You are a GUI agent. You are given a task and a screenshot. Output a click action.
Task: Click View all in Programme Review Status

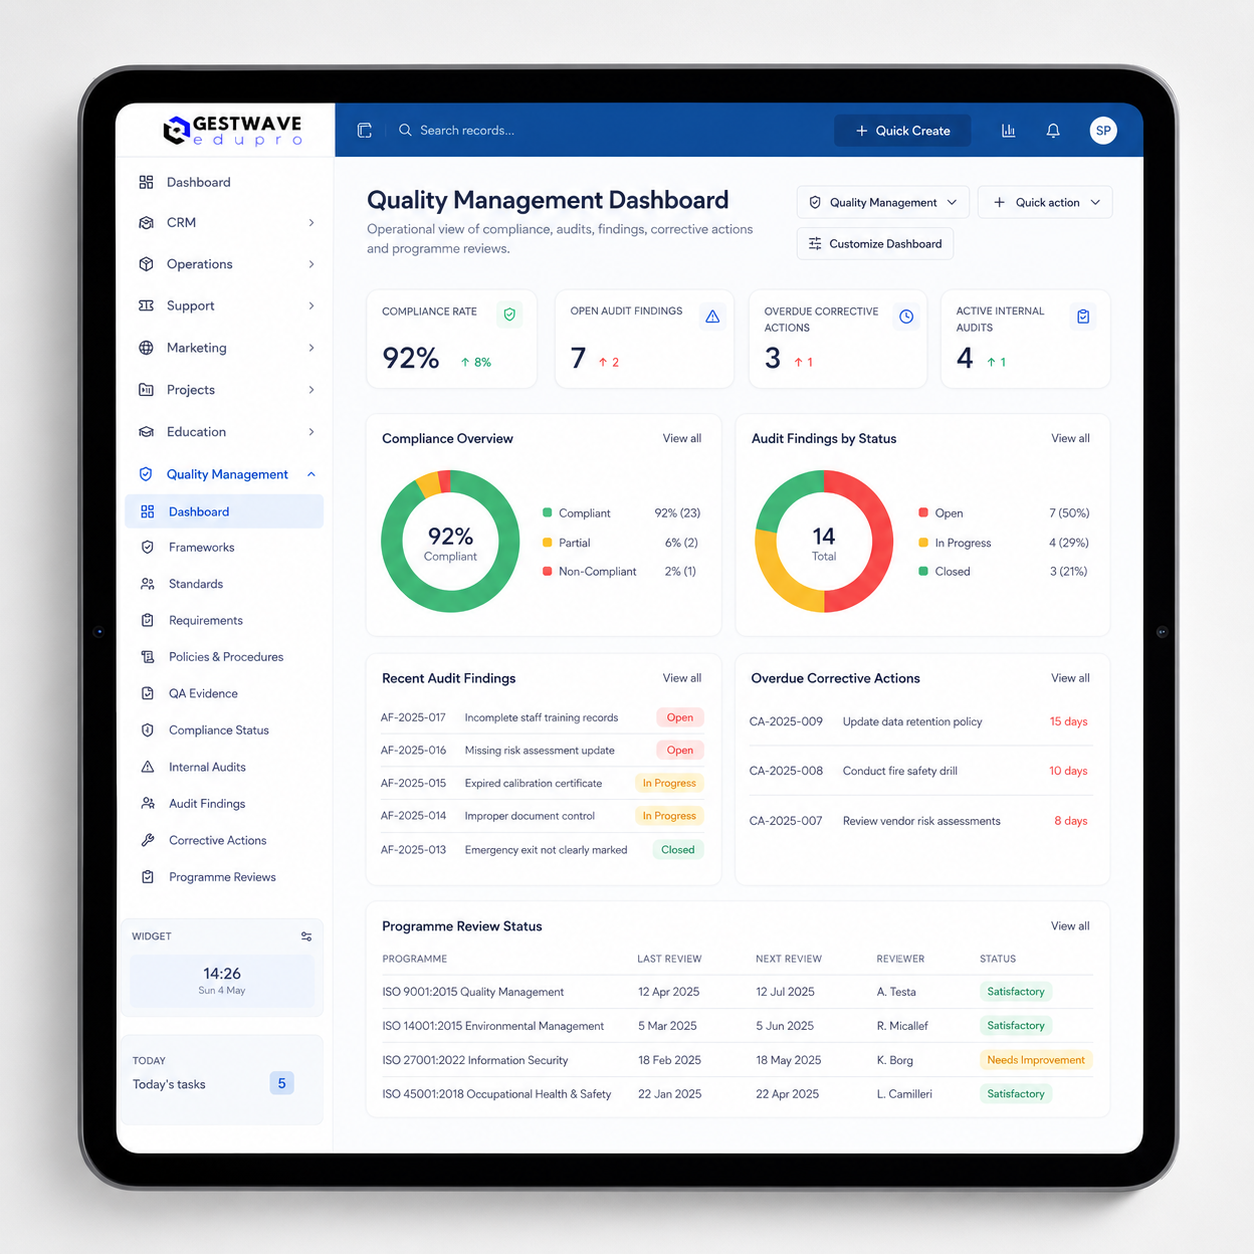pyautogui.click(x=1070, y=926)
